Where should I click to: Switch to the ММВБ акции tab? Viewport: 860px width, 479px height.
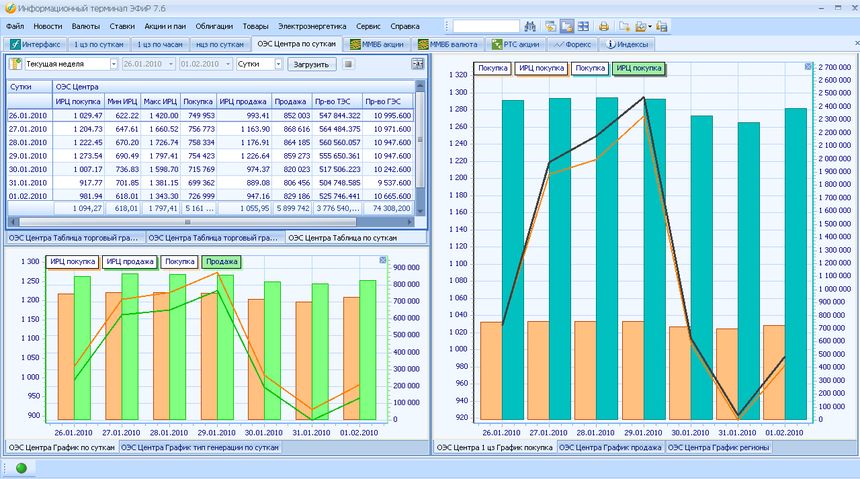click(x=378, y=44)
